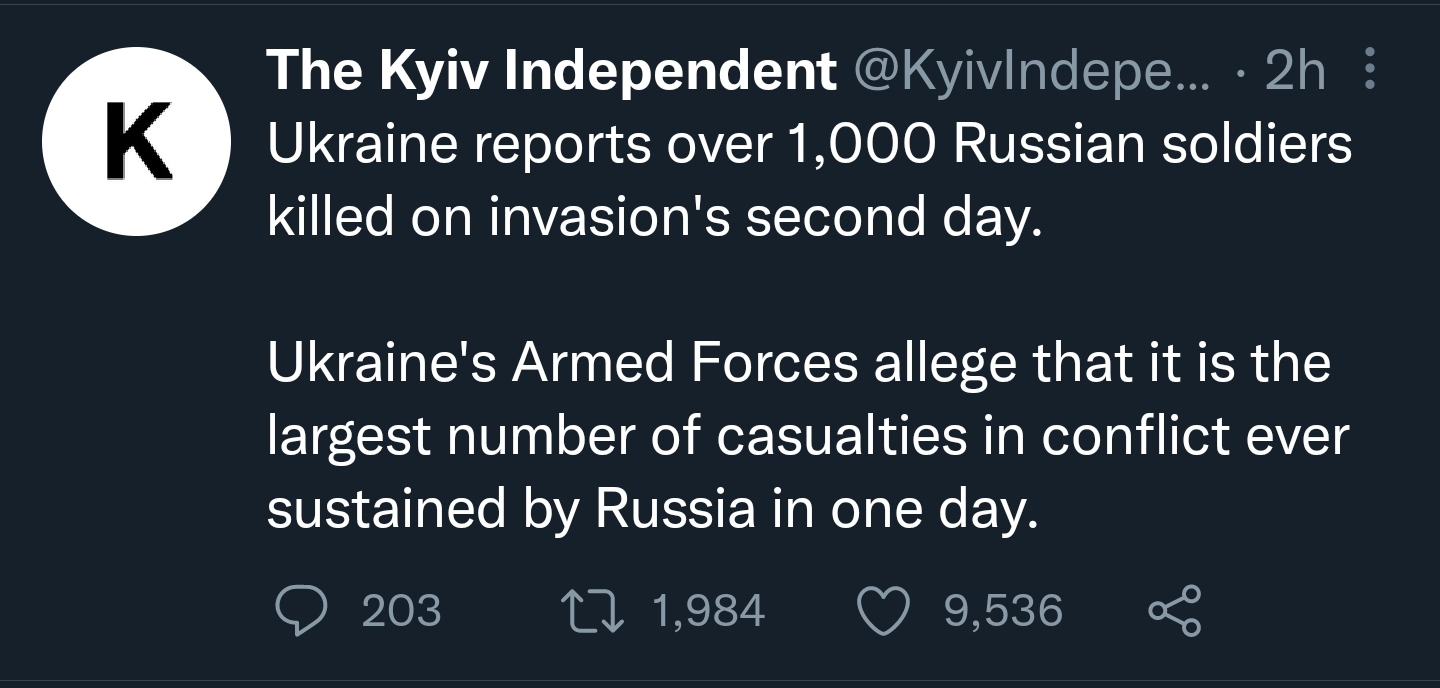The image size is (1440, 688).
Task: Click the "2h" tweet timestamp
Action: 1294,72
